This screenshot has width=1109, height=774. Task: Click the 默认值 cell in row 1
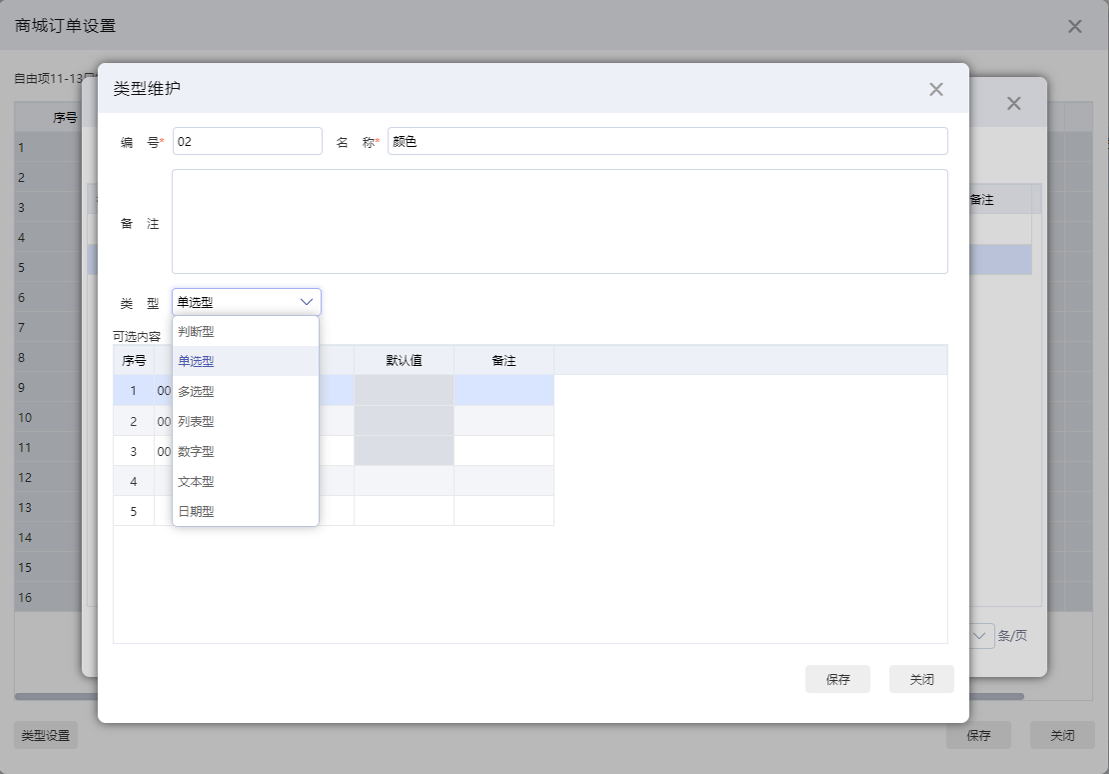404,391
